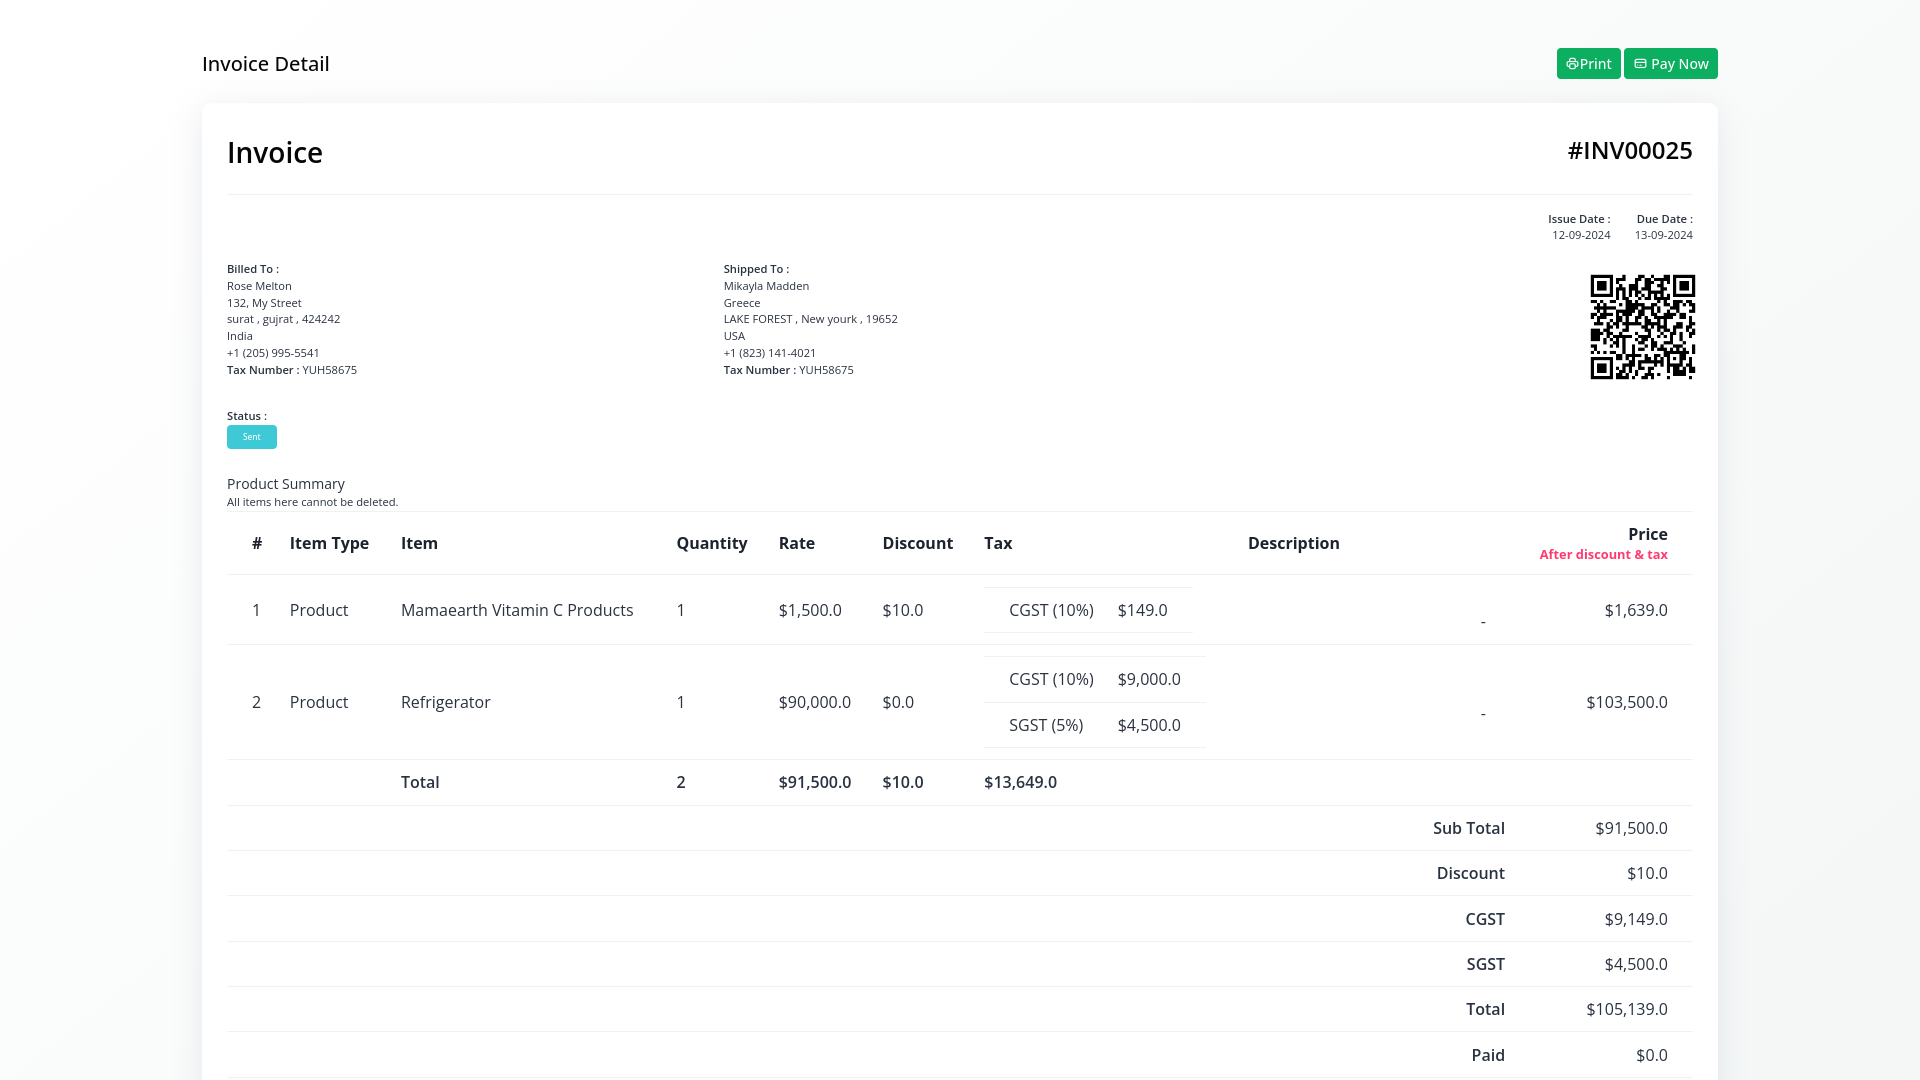
Task: Click the Print button label
Action: [1595, 64]
